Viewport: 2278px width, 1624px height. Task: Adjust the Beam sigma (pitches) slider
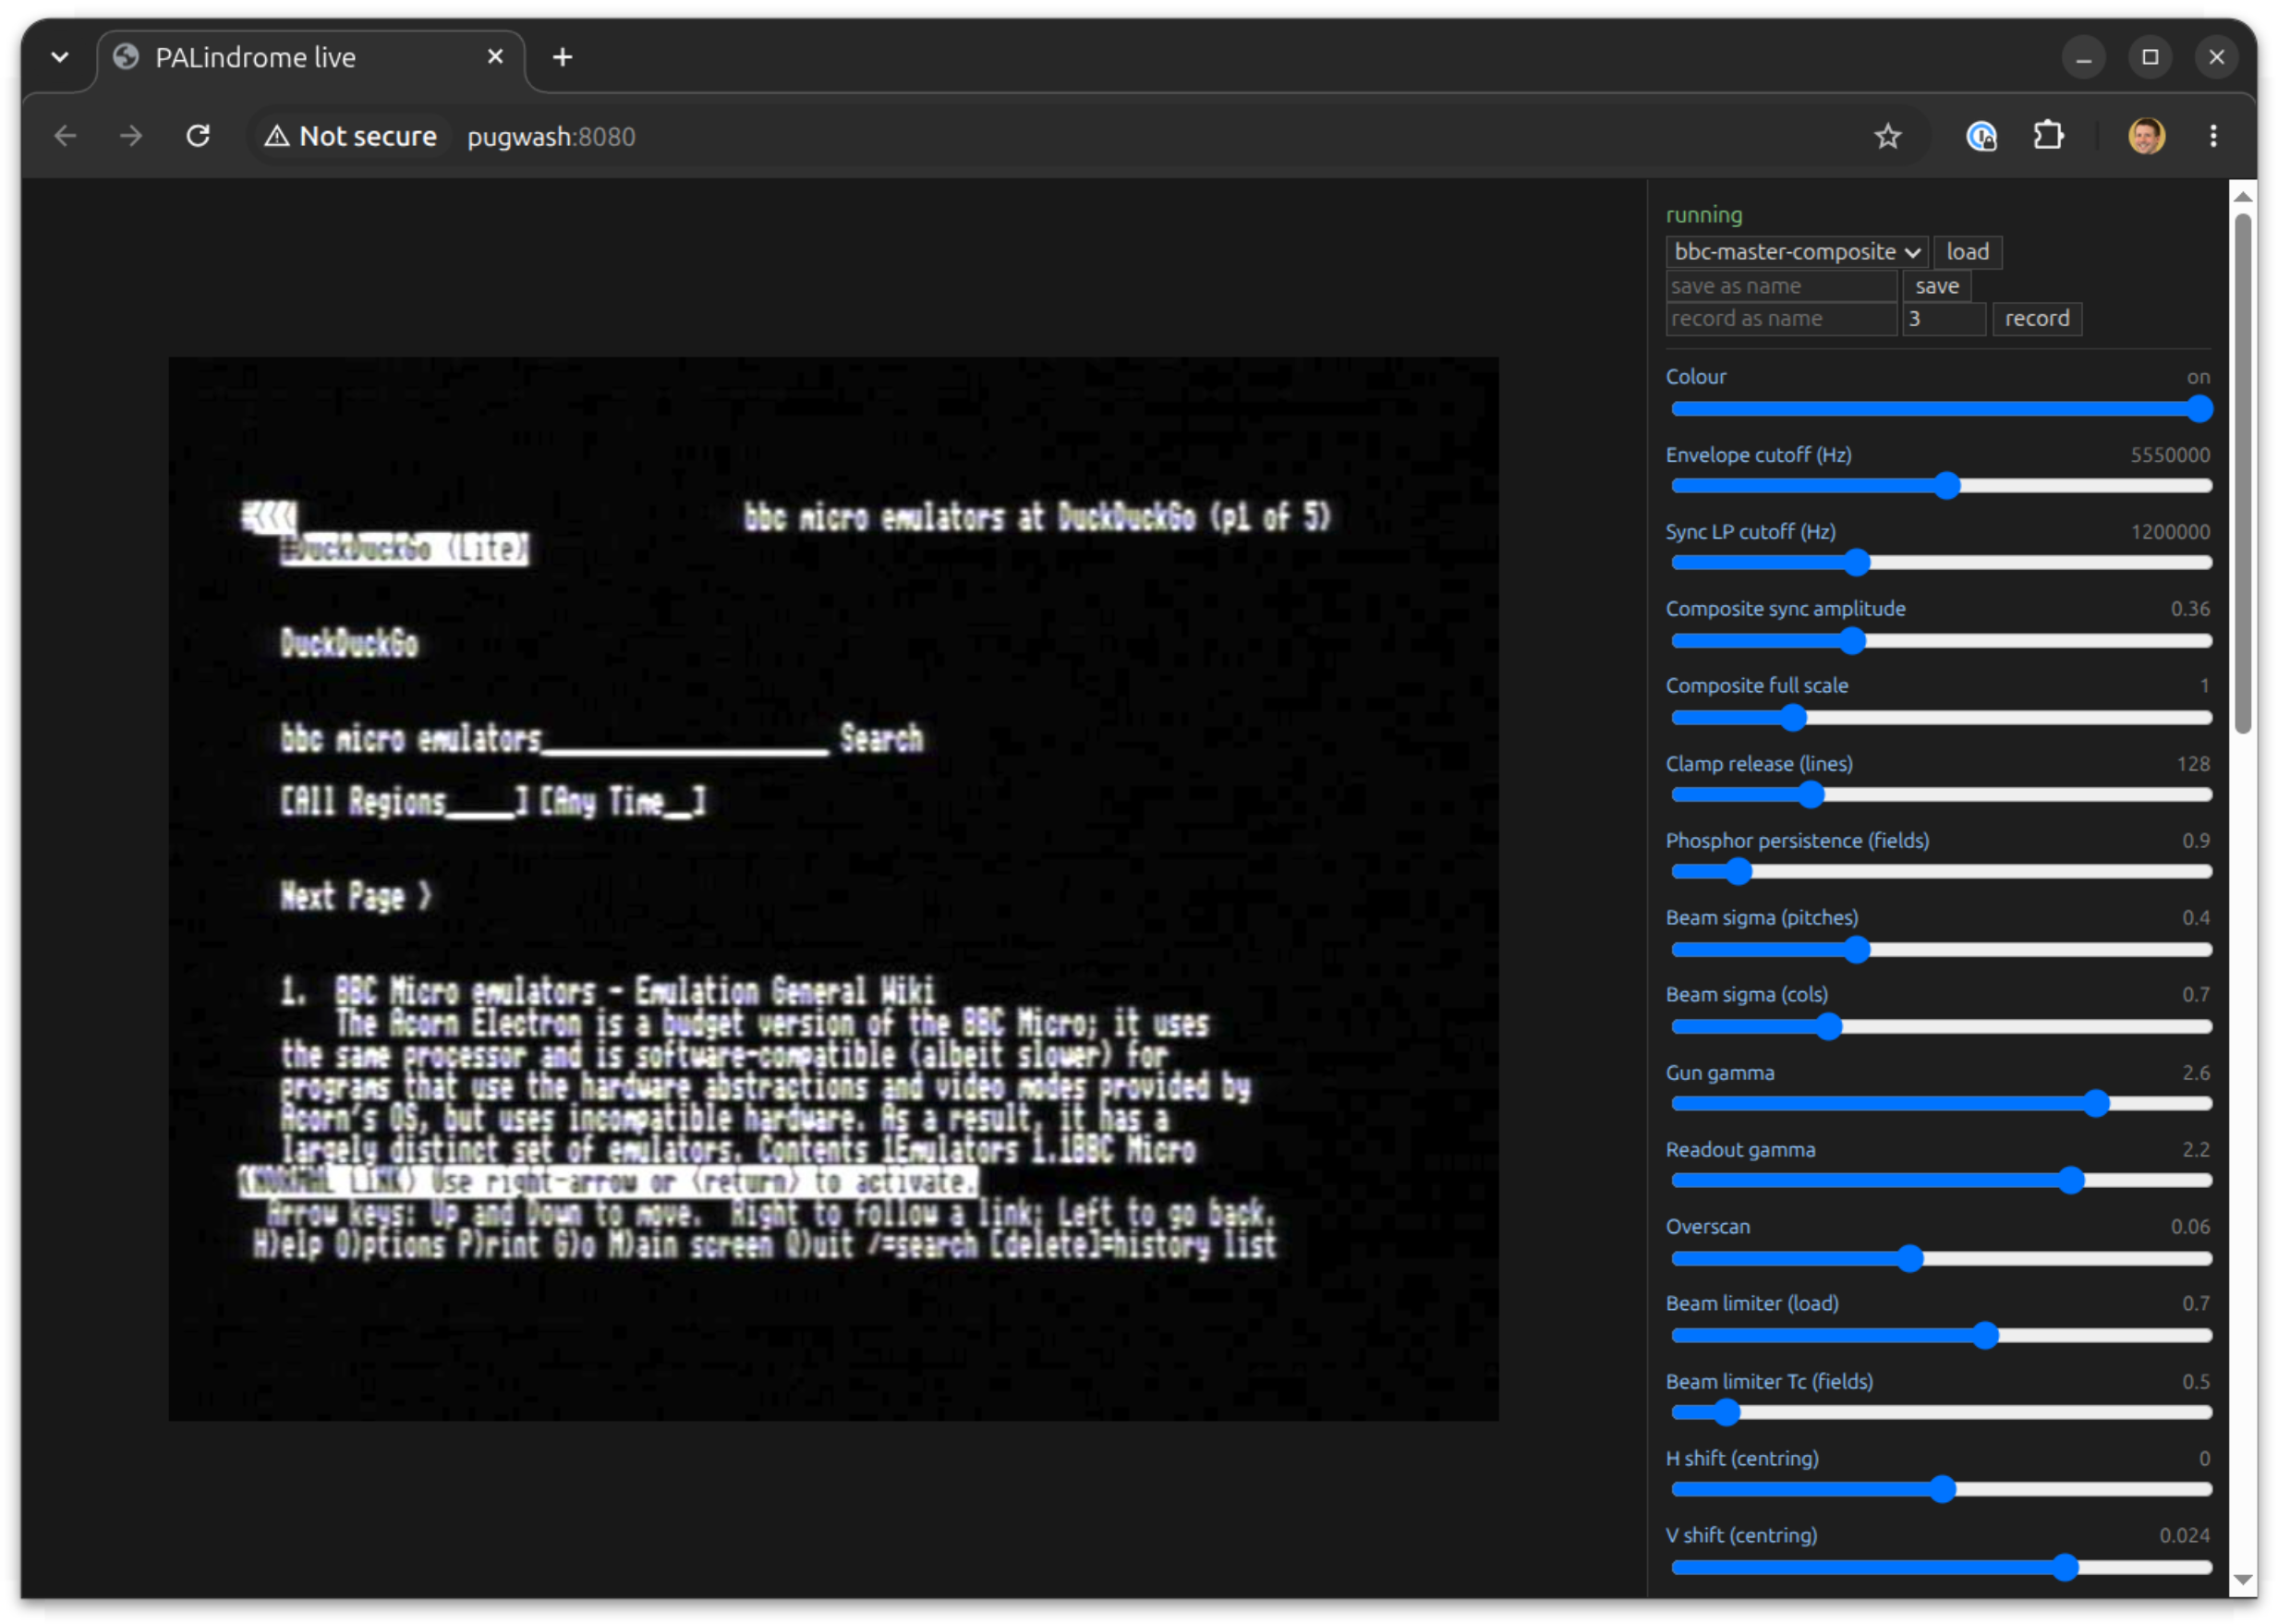point(1940,950)
